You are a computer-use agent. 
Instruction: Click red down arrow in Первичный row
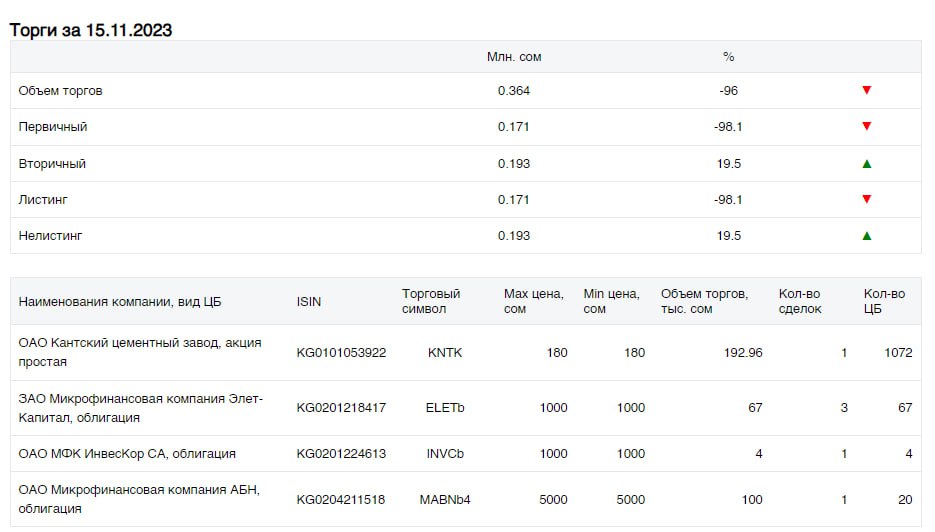[x=867, y=126]
